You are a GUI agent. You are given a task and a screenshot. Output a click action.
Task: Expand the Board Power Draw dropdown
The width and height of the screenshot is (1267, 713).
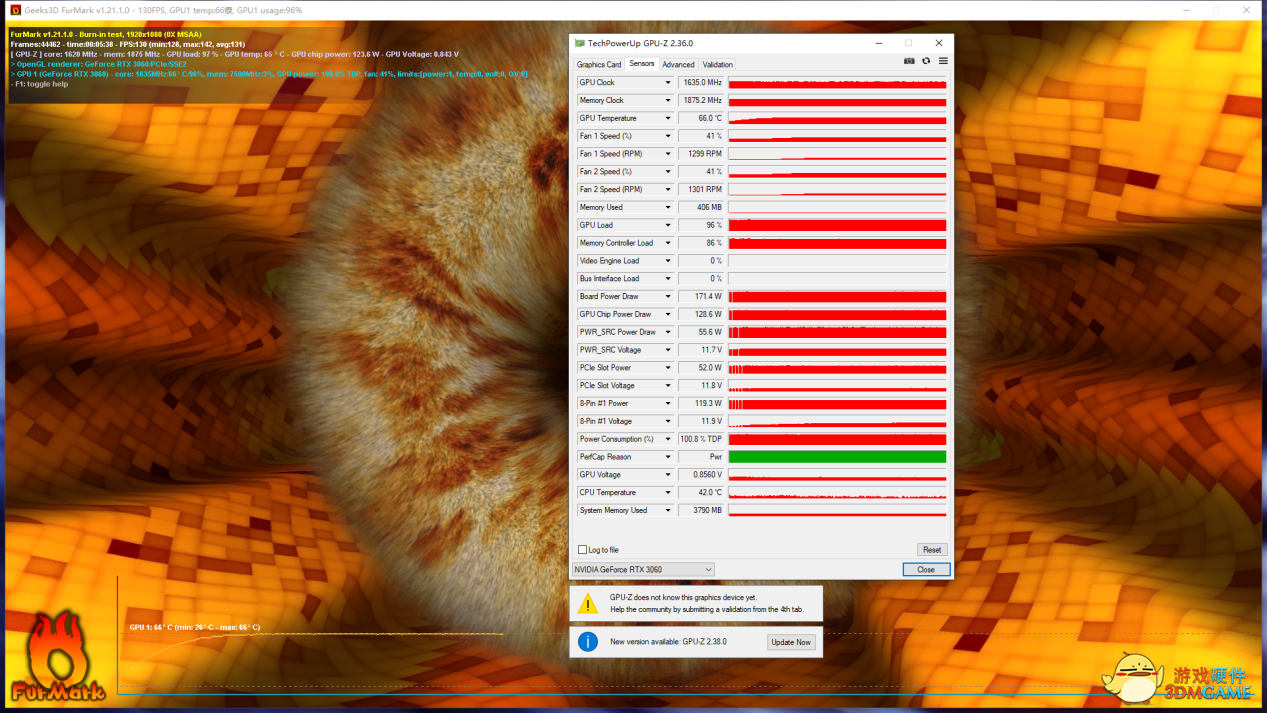point(668,297)
